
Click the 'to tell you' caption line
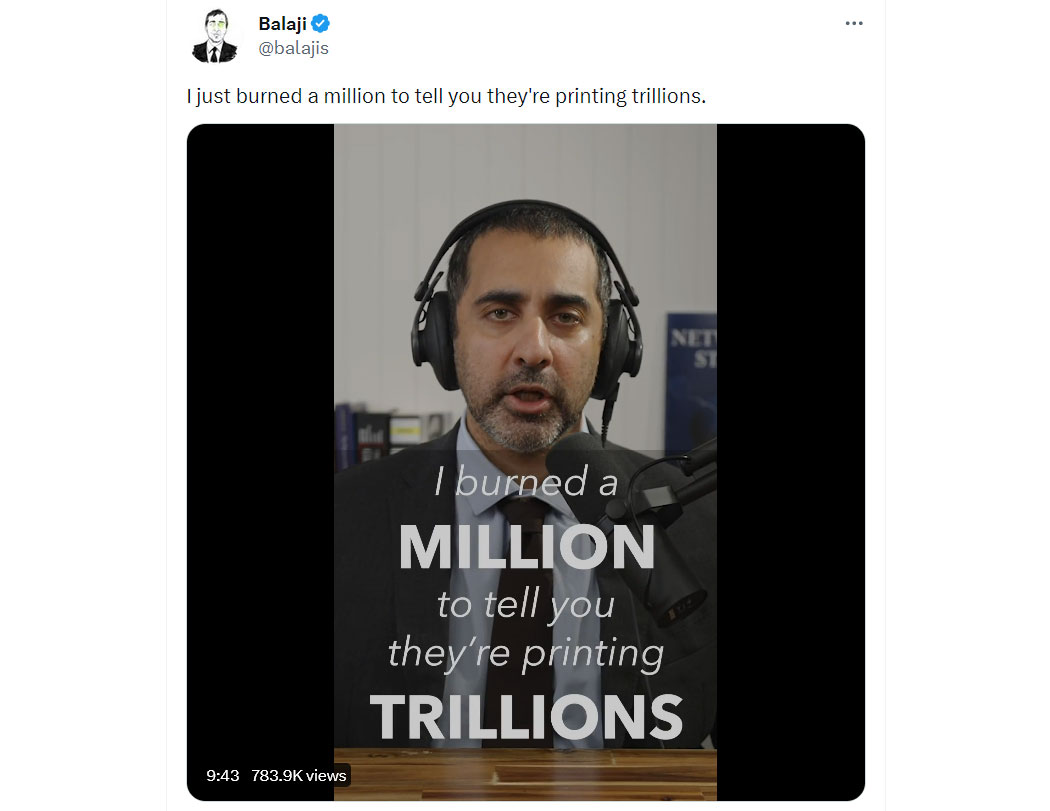[x=526, y=604]
